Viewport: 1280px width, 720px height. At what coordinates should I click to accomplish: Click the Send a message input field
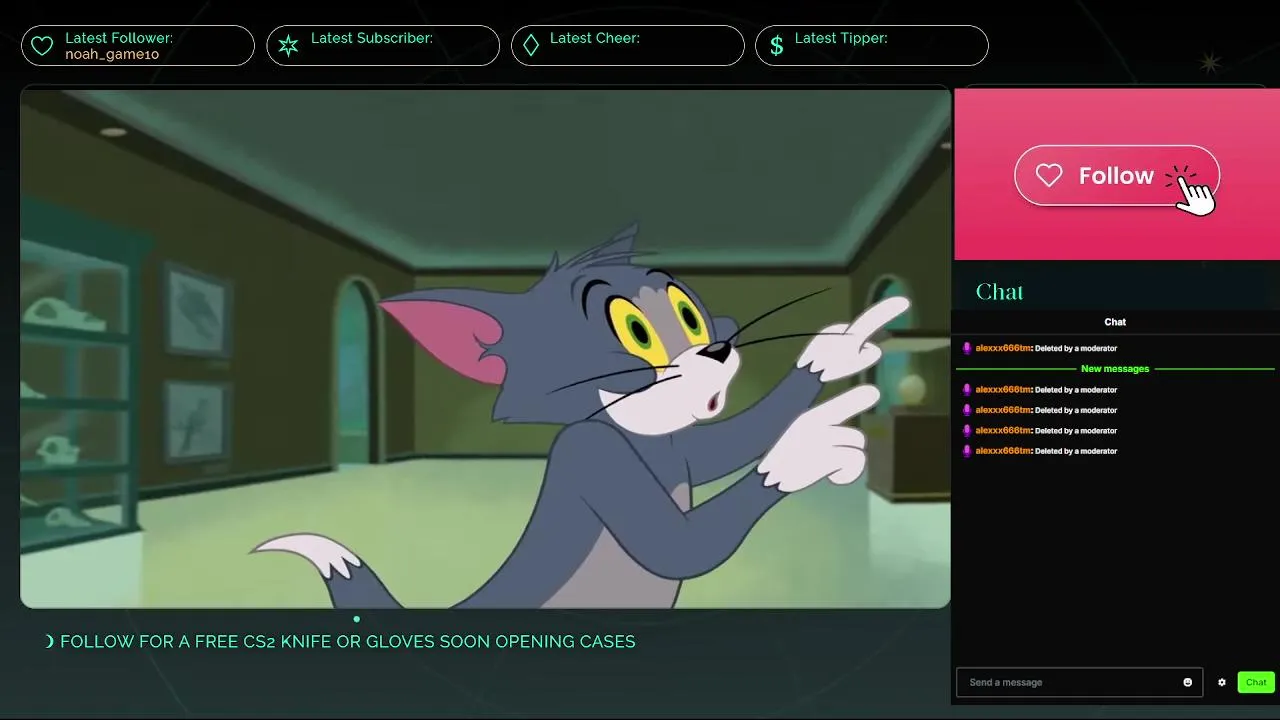pyautogui.click(x=1079, y=682)
